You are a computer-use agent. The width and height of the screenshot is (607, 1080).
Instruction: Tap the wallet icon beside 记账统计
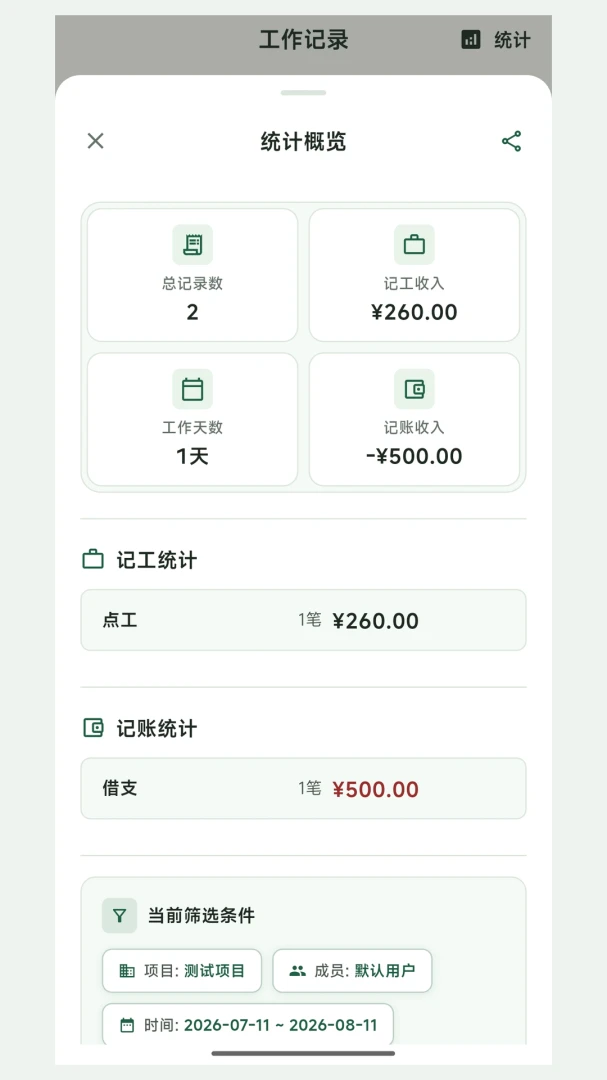pyautogui.click(x=93, y=727)
